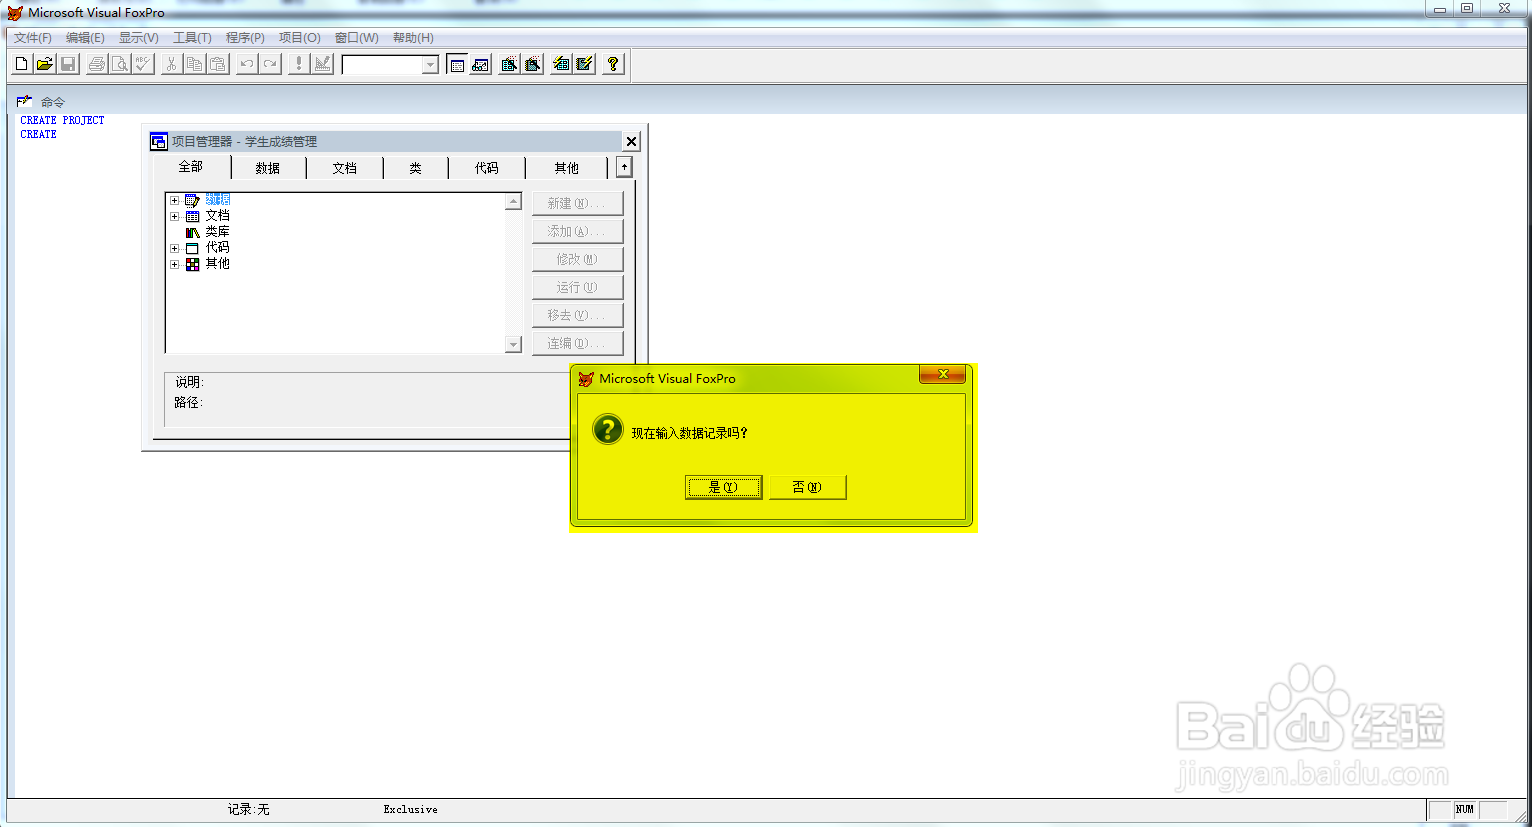Expand the 代码 tree node
This screenshot has width=1532, height=827.
(174, 248)
